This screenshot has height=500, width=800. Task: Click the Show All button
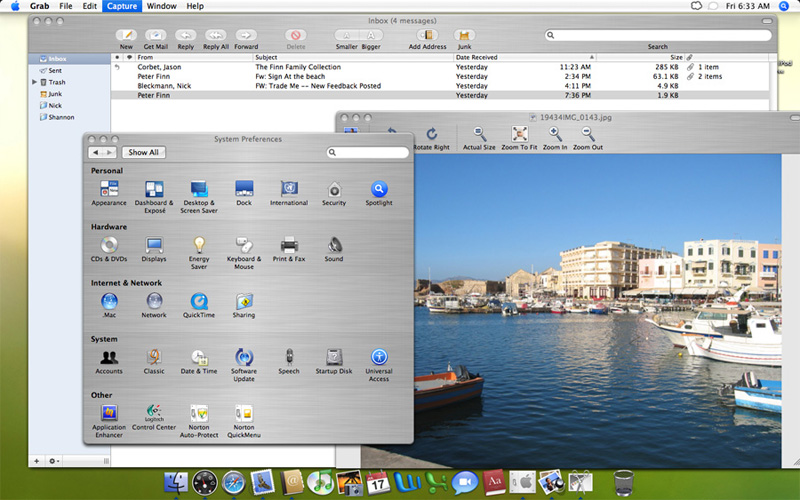pos(143,153)
